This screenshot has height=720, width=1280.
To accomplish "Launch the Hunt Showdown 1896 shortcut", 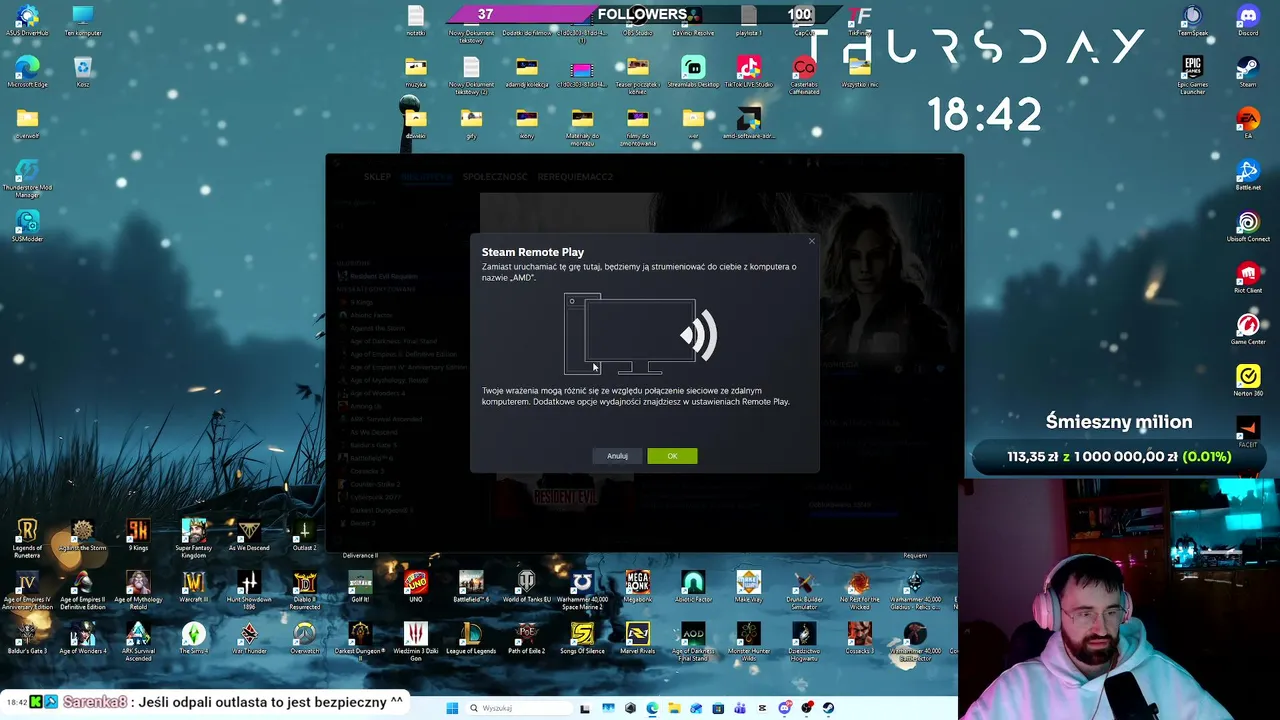I will [x=249, y=589].
